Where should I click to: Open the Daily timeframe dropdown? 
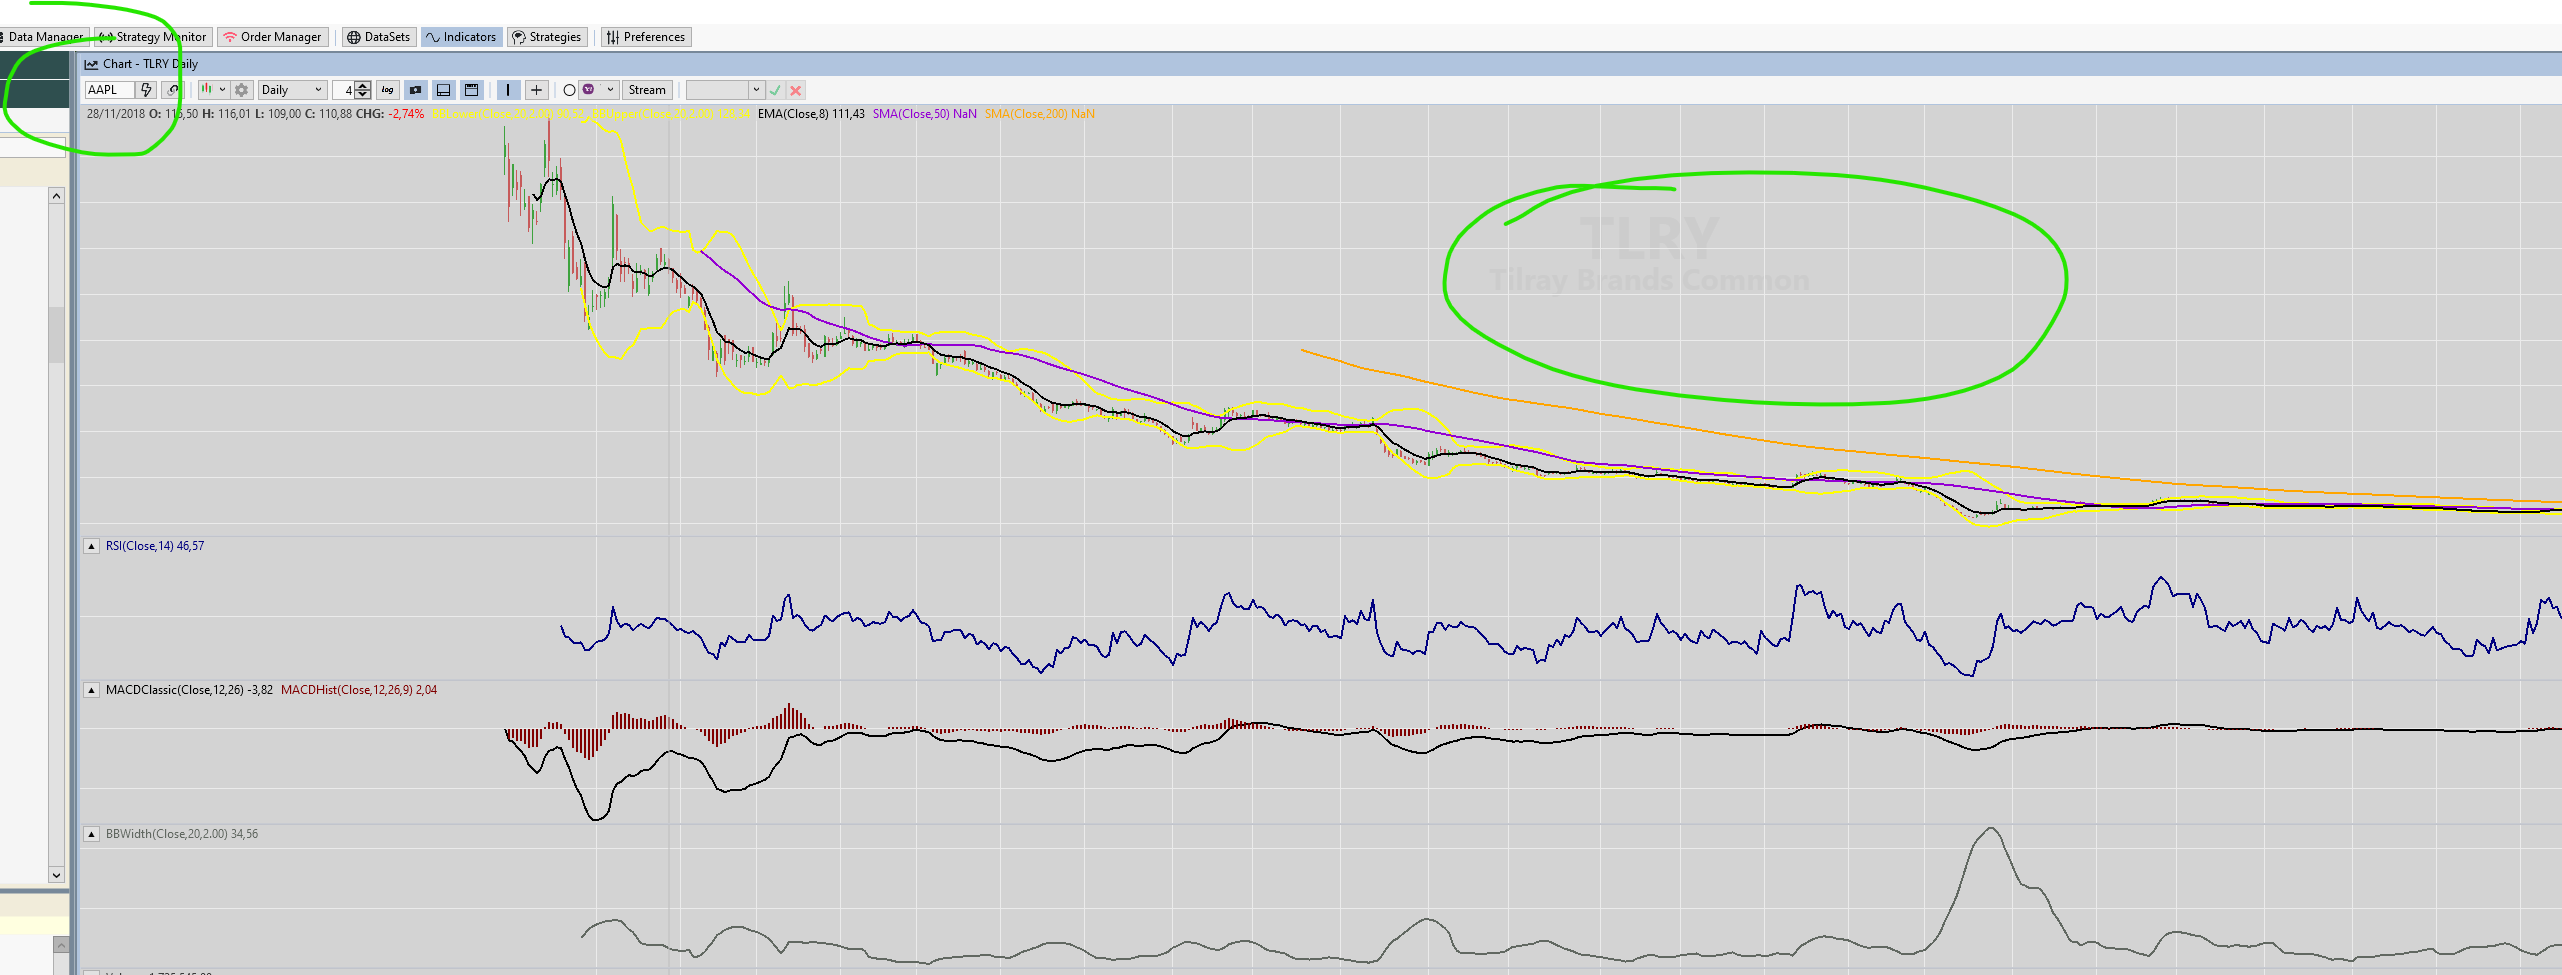291,90
